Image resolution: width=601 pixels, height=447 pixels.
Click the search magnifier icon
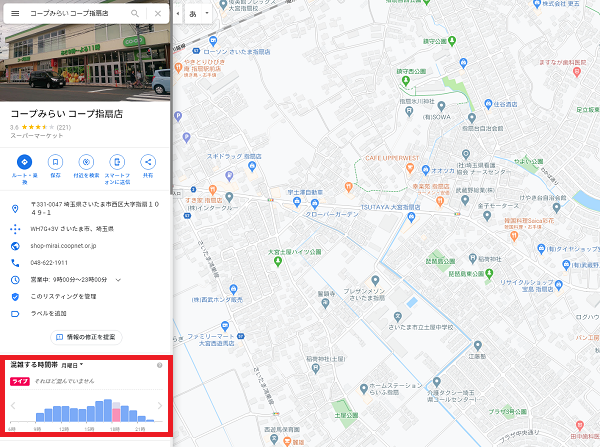tap(135, 13)
